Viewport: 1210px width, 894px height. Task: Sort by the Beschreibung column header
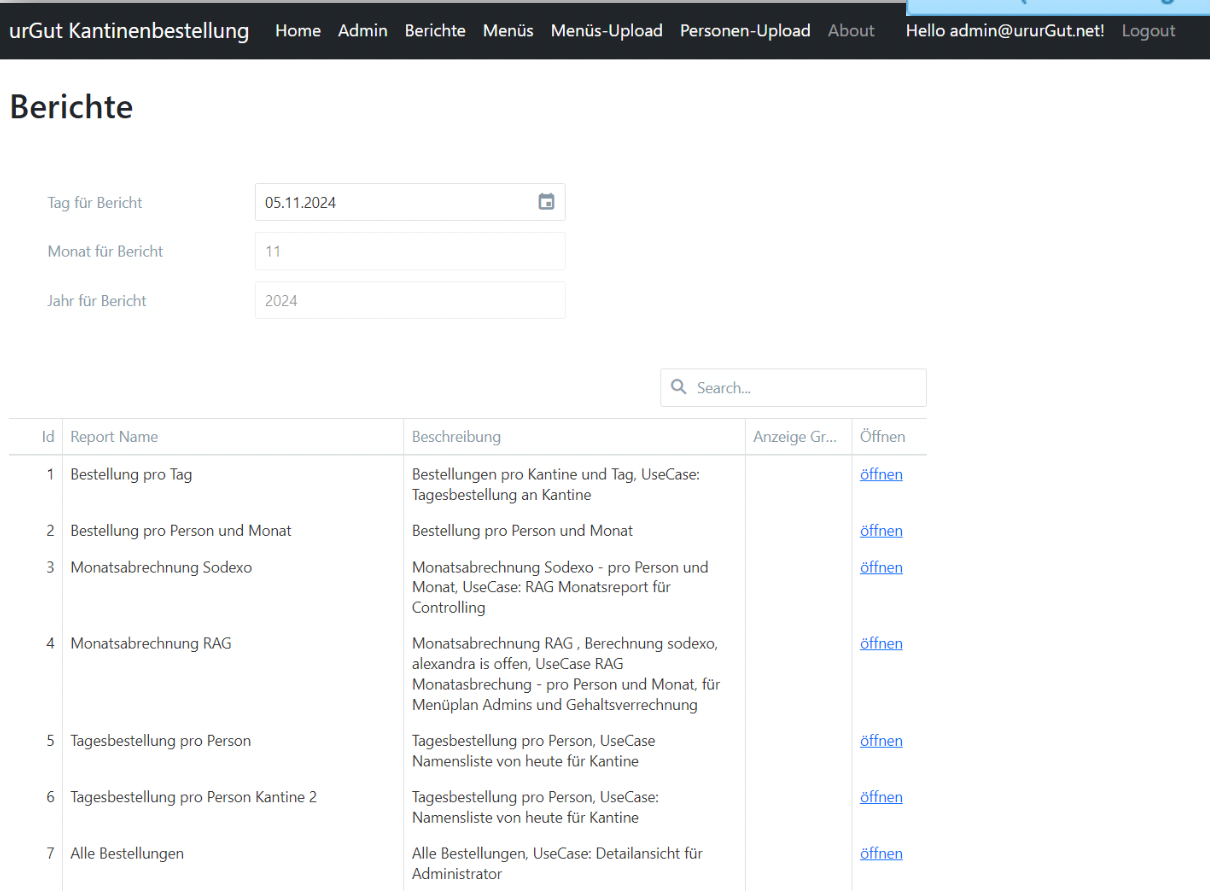point(456,437)
